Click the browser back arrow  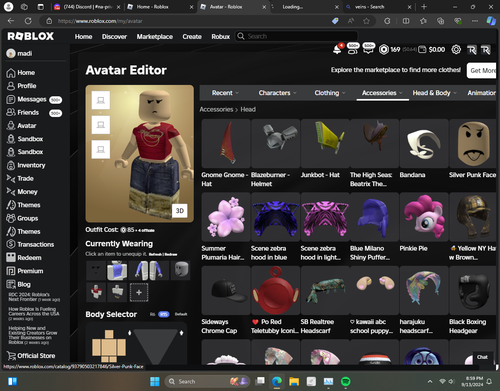point(11,21)
